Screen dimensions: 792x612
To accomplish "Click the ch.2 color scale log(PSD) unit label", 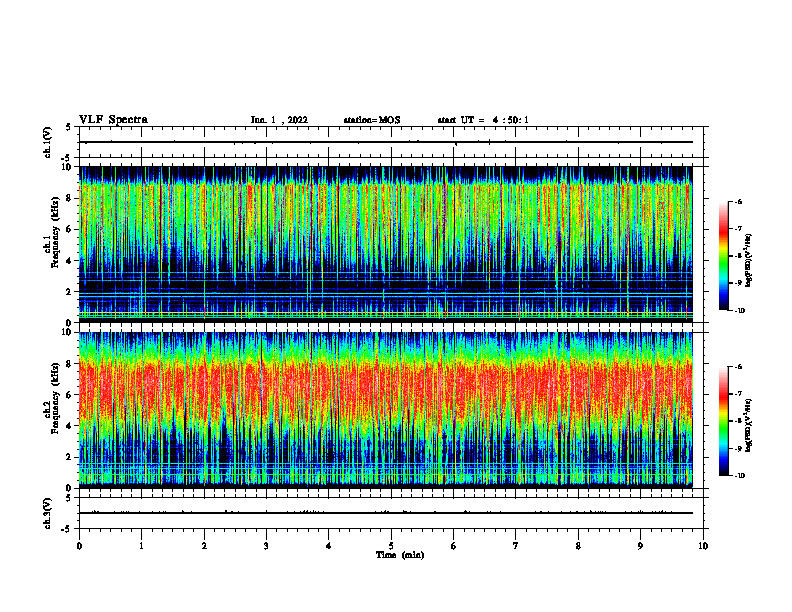I will [x=749, y=425].
